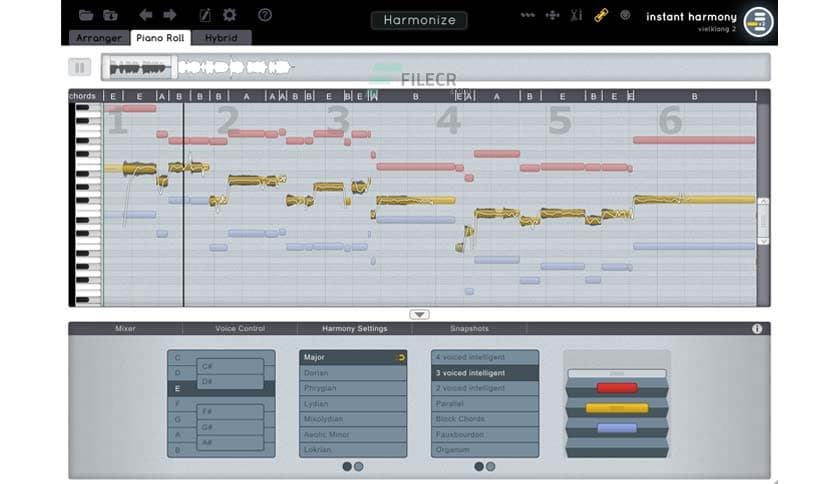Screen dimensions: 836x484
Task: Select Block Chords harmony mode
Action: (485, 419)
